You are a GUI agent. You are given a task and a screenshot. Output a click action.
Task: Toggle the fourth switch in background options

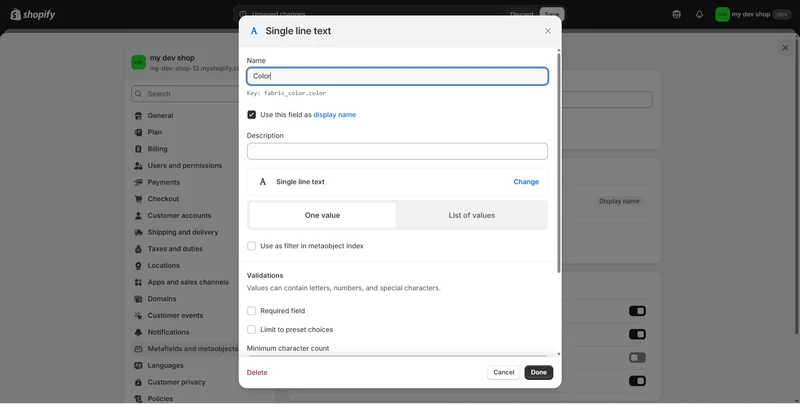(x=637, y=381)
